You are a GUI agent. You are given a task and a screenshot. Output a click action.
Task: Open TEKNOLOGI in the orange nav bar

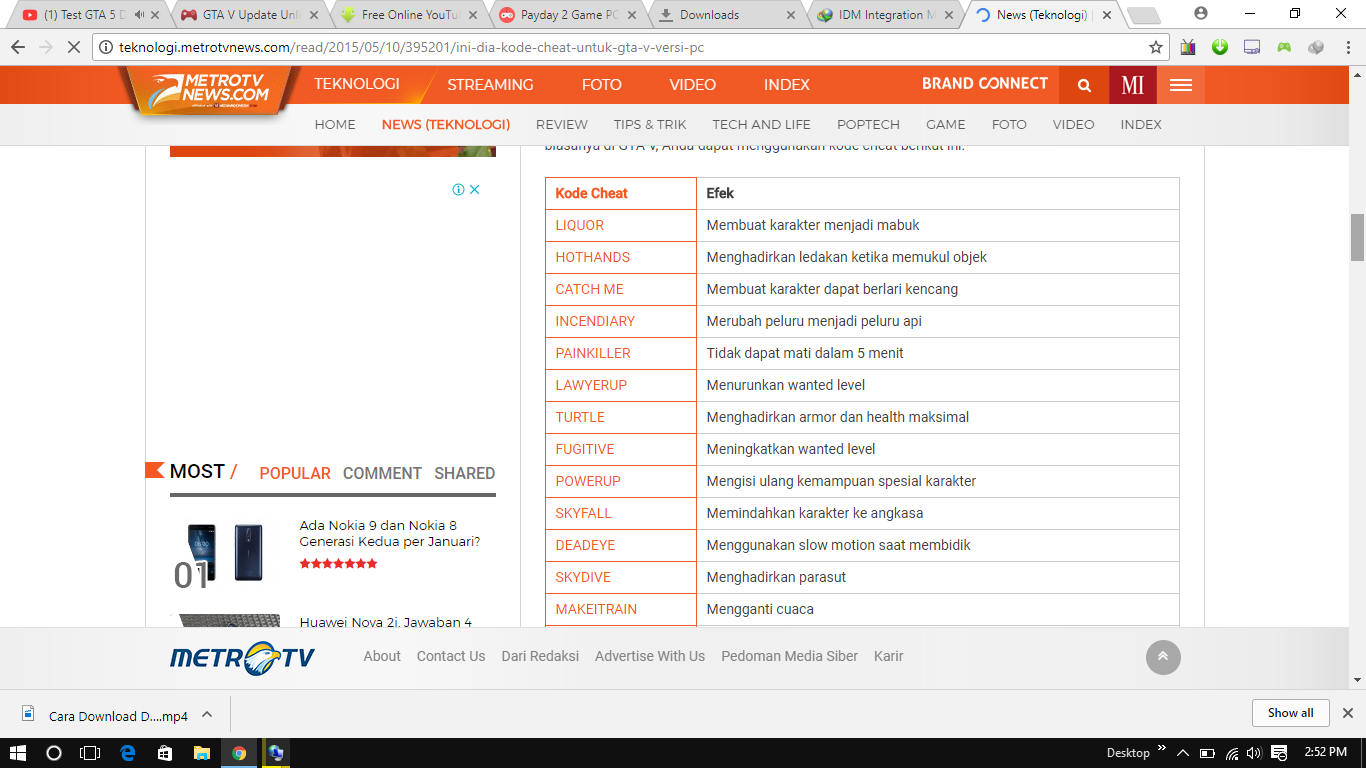(x=357, y=85)
